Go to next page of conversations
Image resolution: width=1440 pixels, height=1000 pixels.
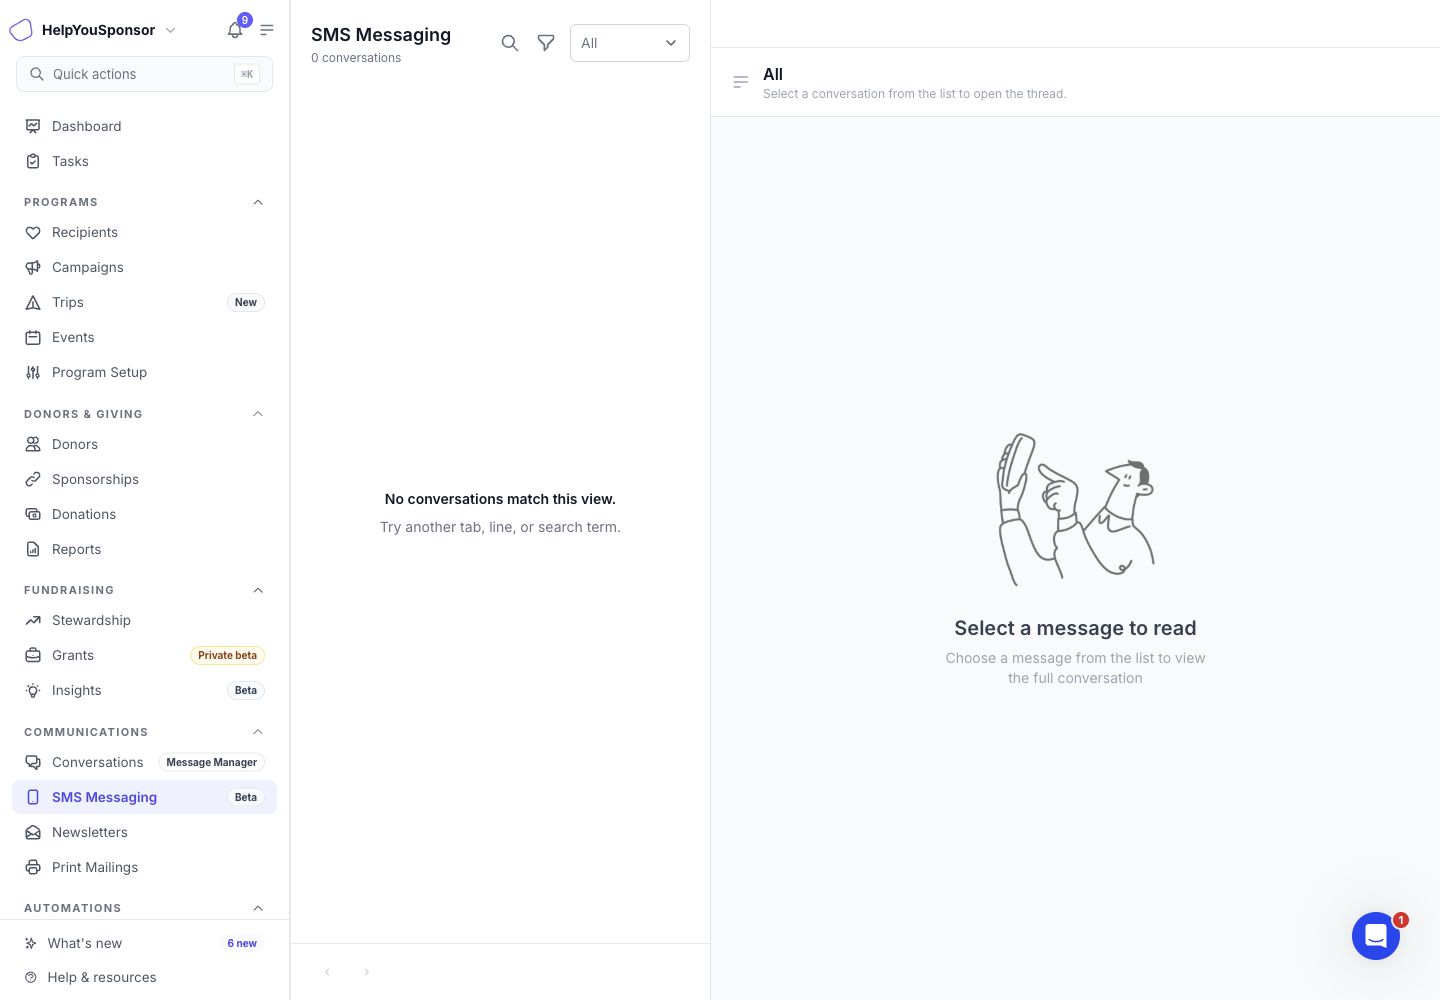(x=367, y=972)
